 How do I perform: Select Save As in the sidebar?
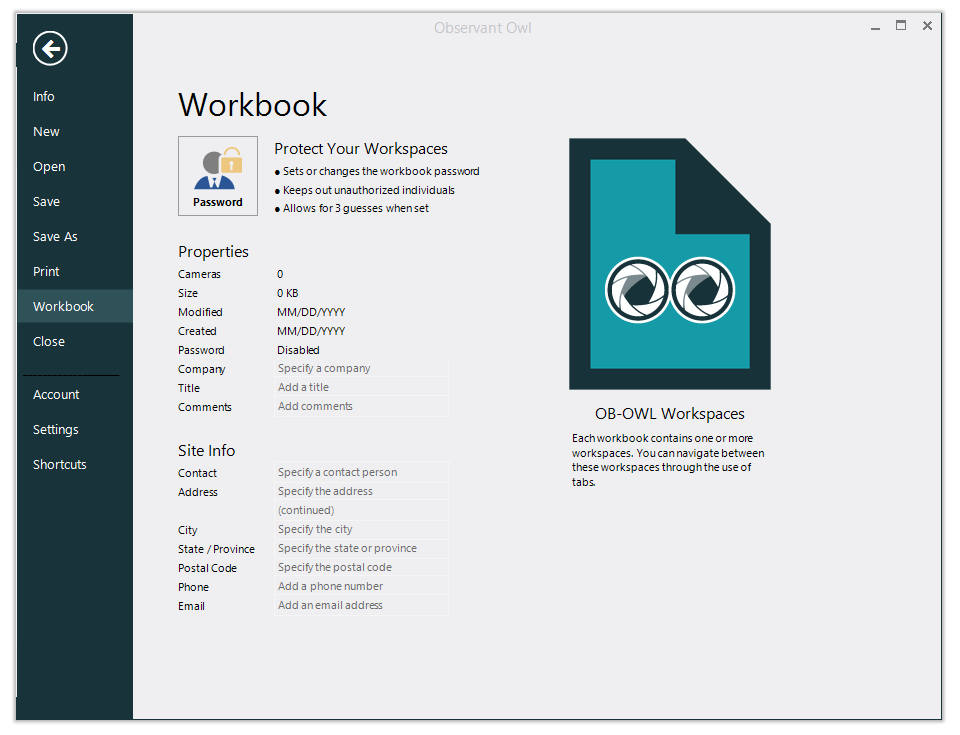[55, 236]
